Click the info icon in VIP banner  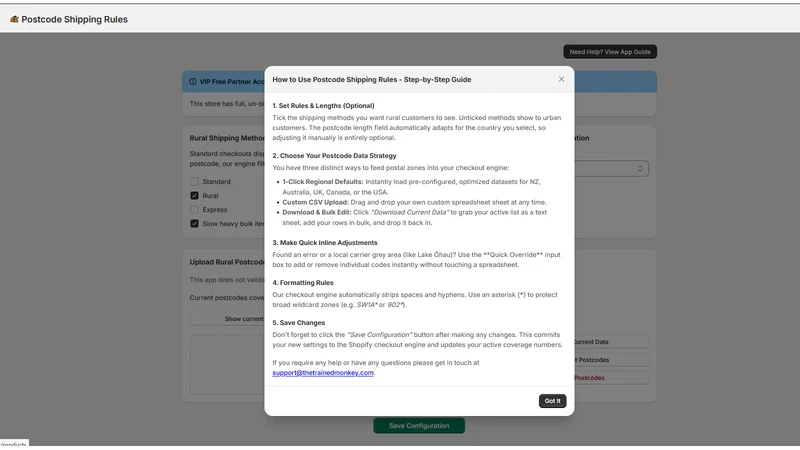(x=193, y=82)
